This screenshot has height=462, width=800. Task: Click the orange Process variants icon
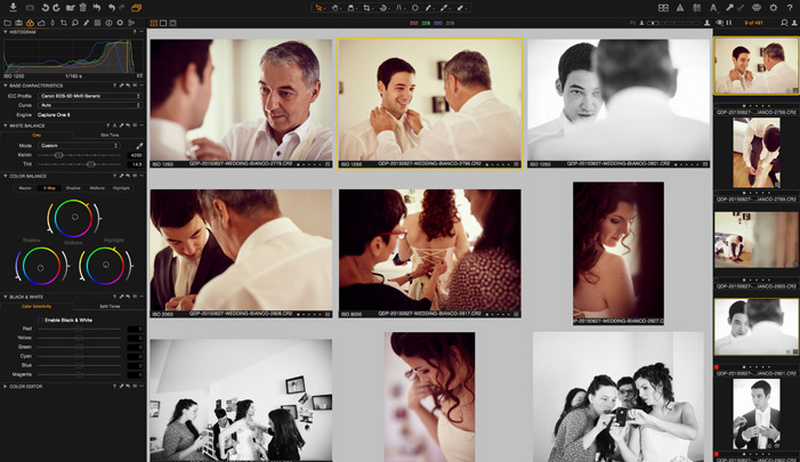click(x=136, y=8)
